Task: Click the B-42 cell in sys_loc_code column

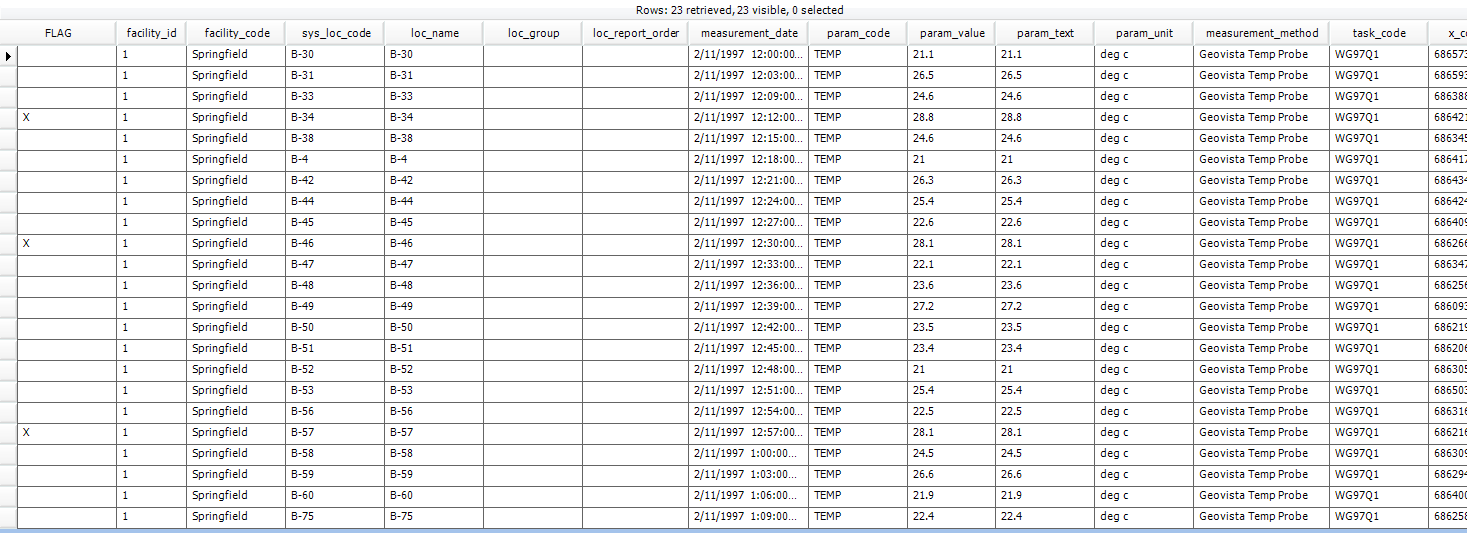Action: [334, 181]
